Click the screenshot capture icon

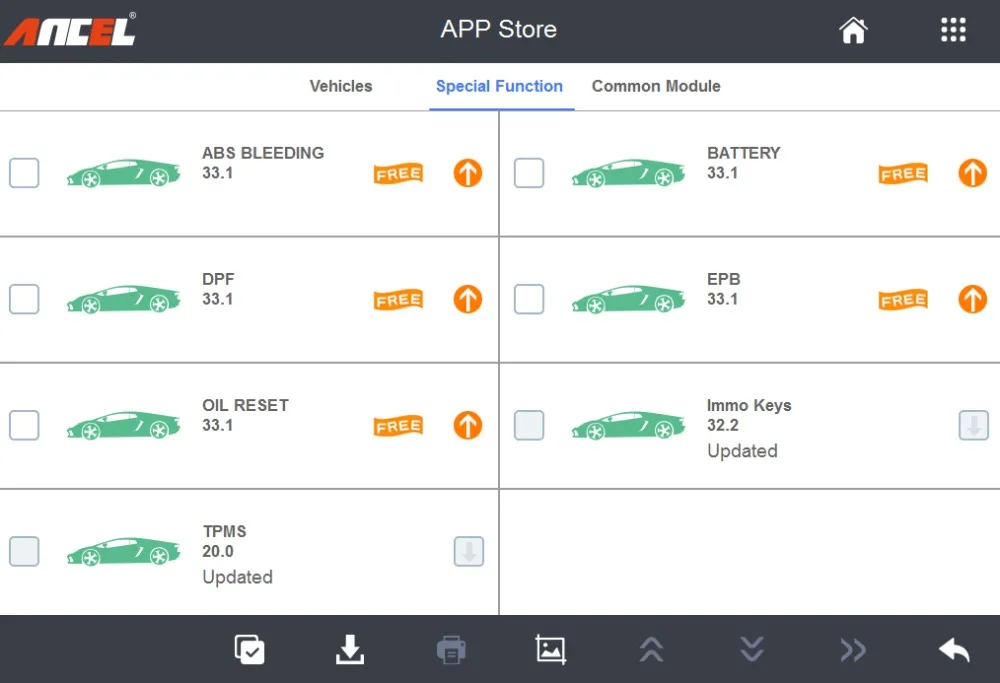[551, 650]
